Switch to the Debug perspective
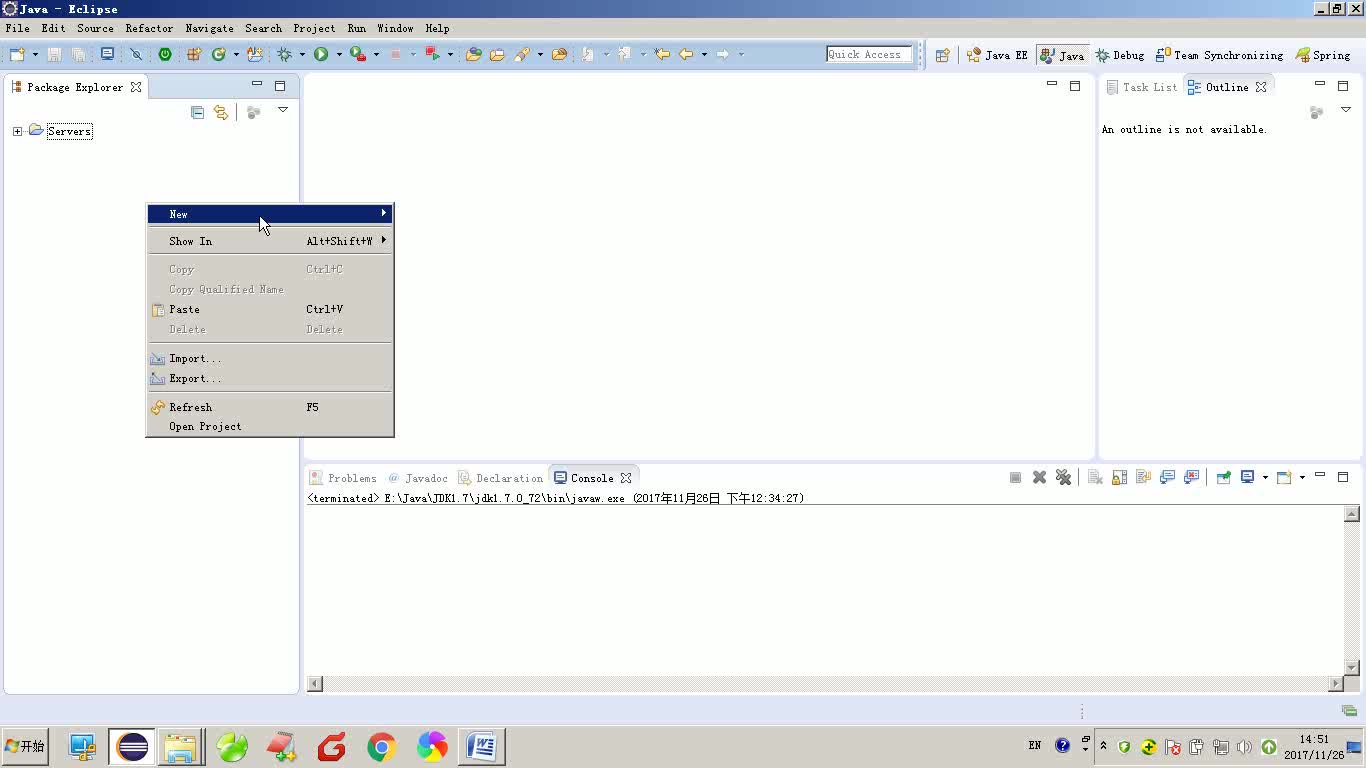Screen dimensions: 1366x768 [1120, 55]
